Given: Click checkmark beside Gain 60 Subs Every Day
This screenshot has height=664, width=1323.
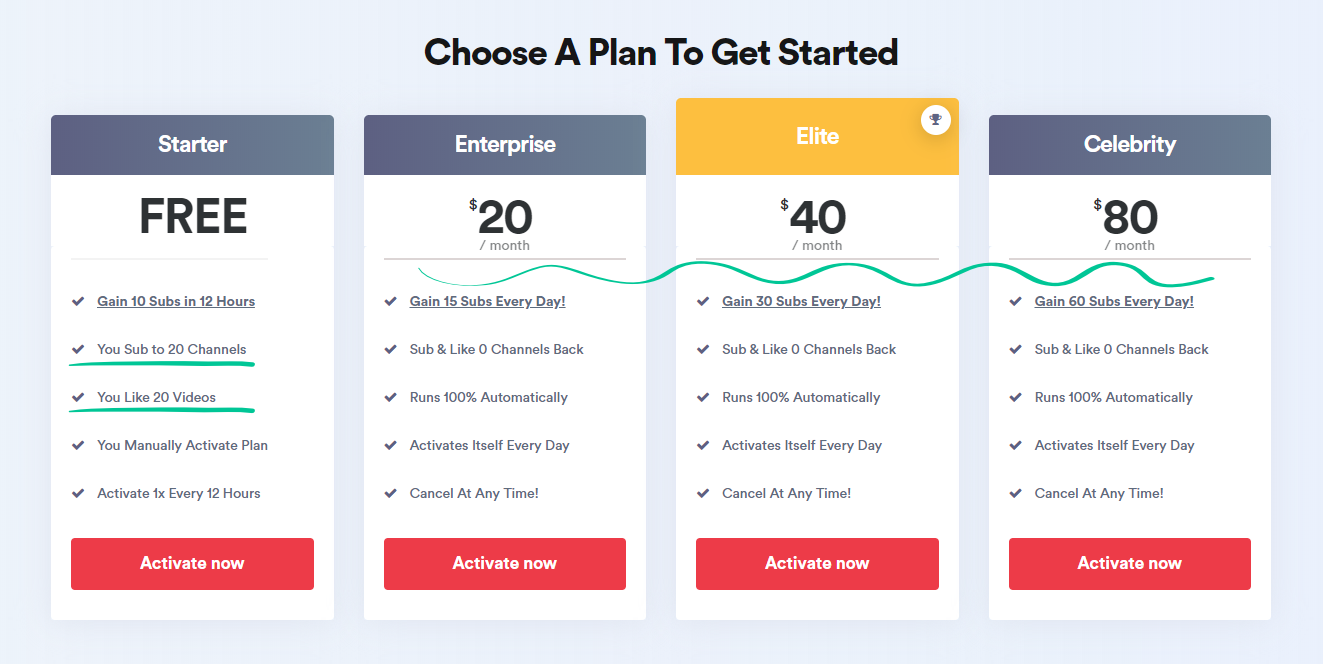Looking at the screenshot, I should pos(1016,301).
